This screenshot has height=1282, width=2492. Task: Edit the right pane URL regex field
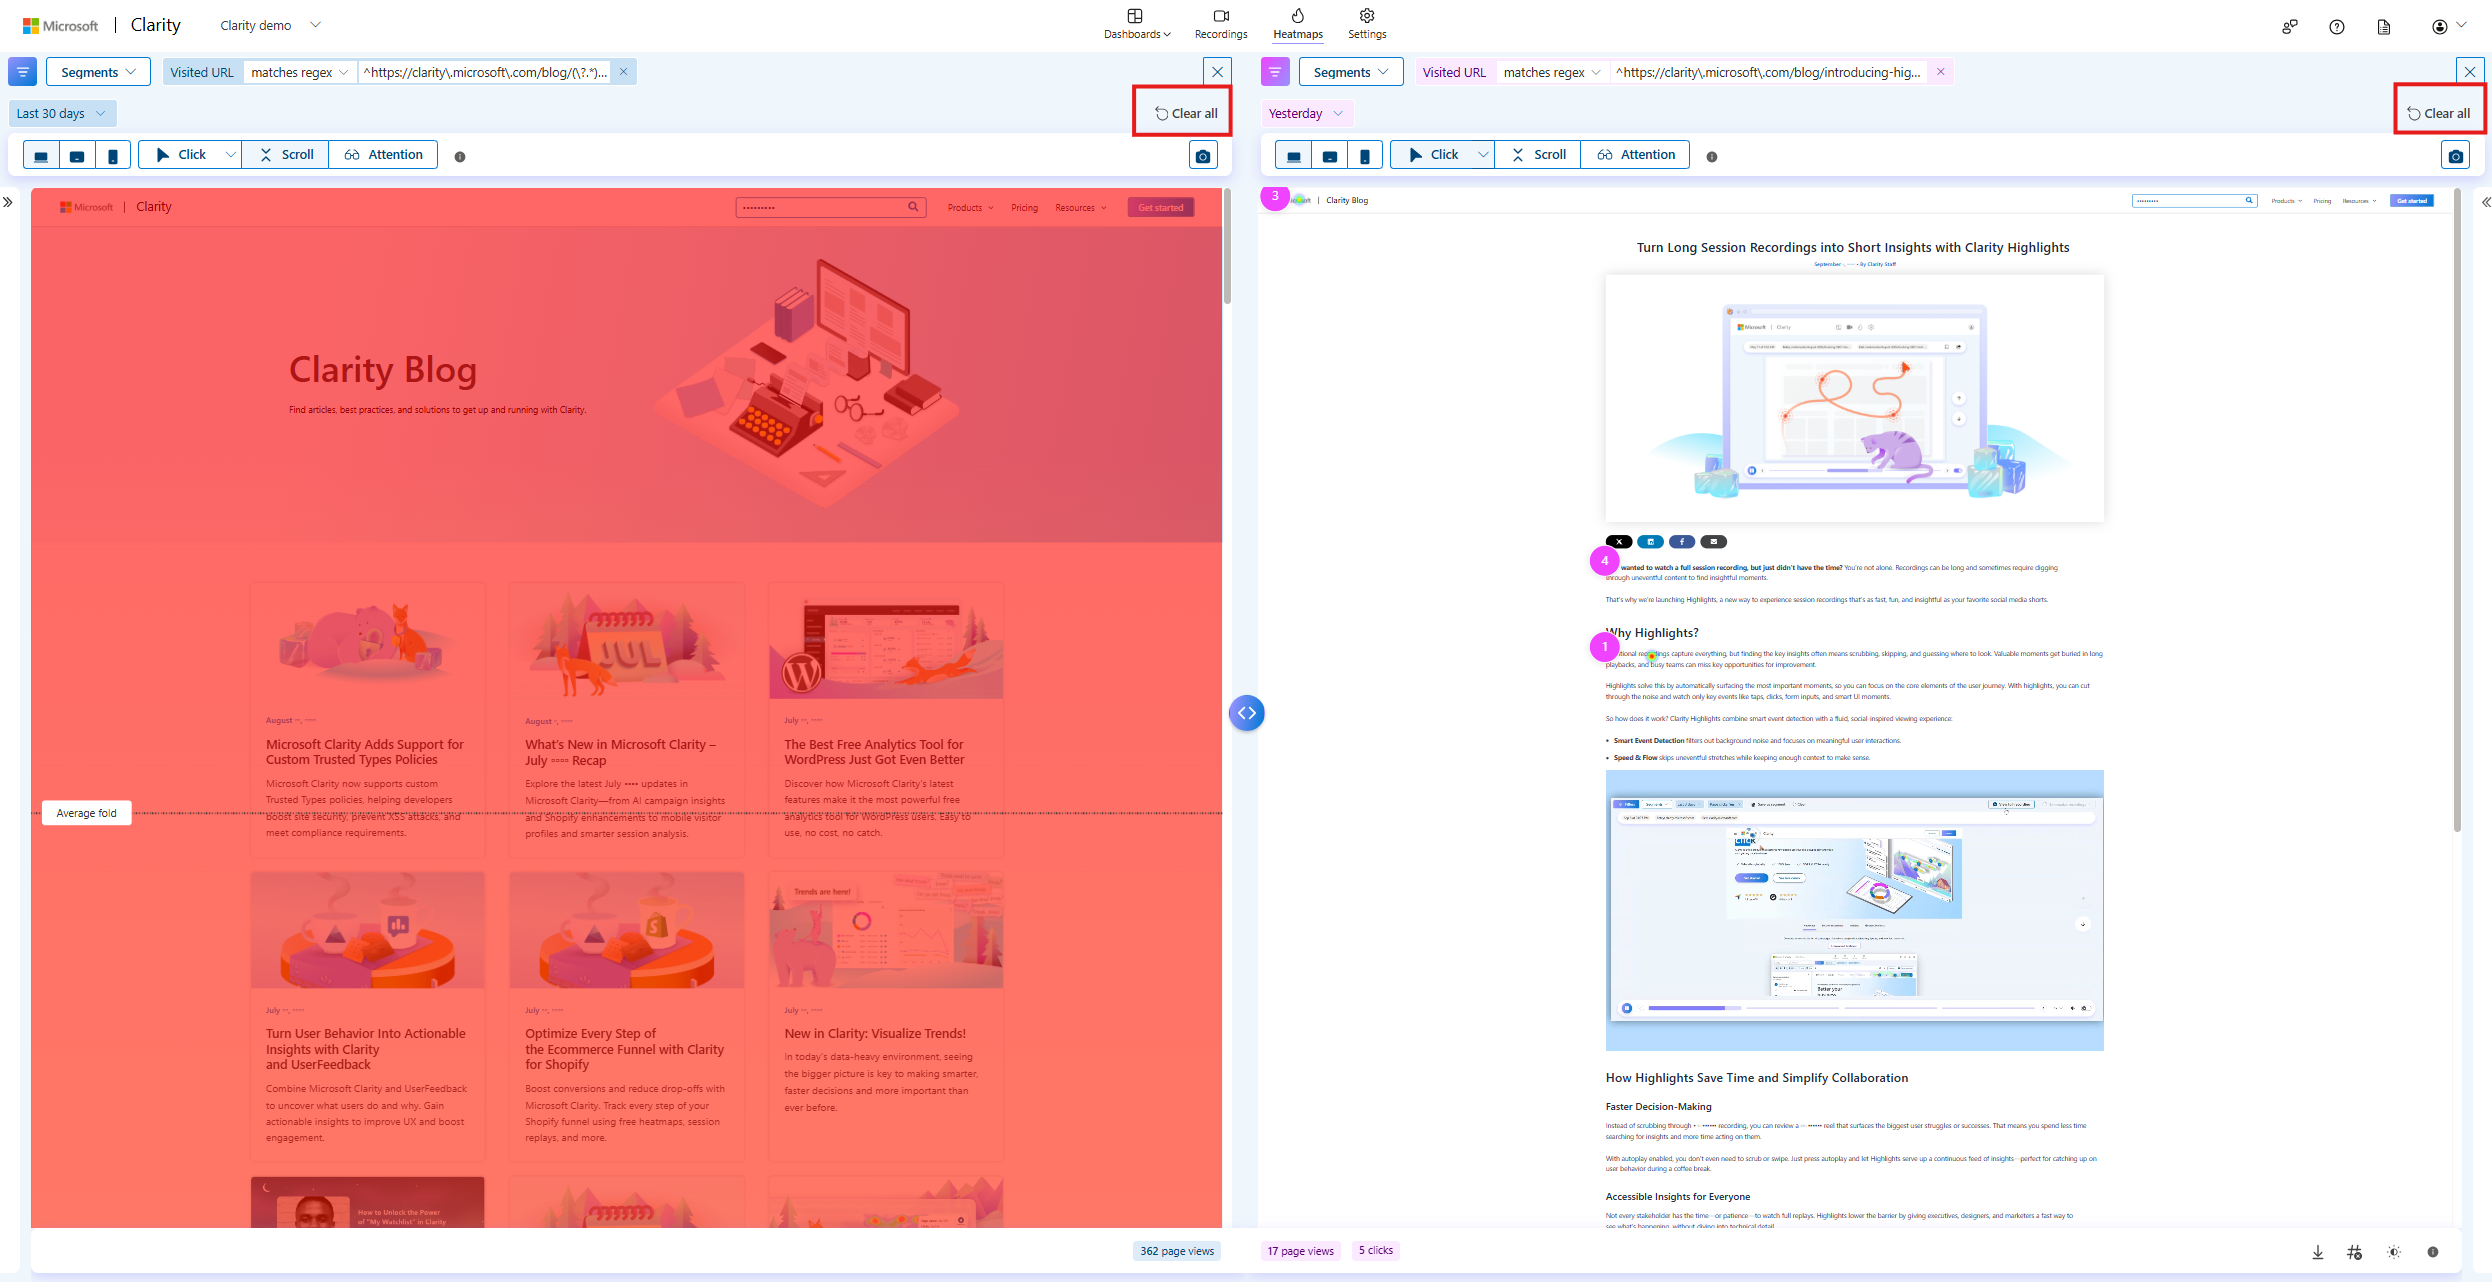(x=1768, y=72)
